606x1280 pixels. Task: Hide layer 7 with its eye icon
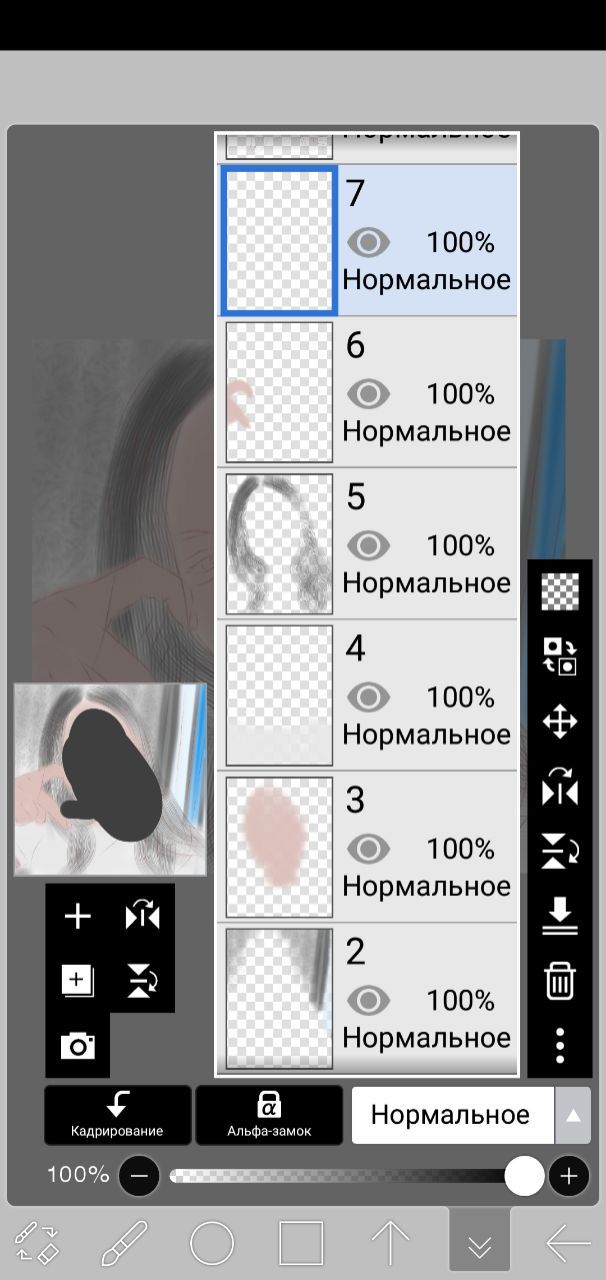pos(369,242)
